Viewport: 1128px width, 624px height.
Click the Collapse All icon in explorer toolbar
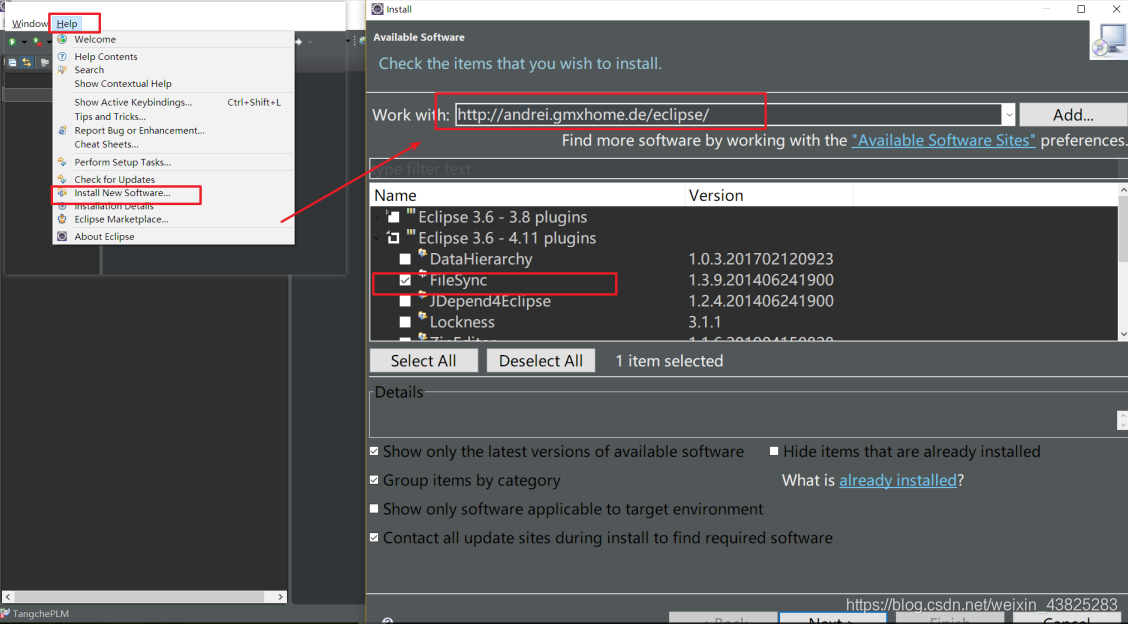pyautogui.click(x=12, y=63)
